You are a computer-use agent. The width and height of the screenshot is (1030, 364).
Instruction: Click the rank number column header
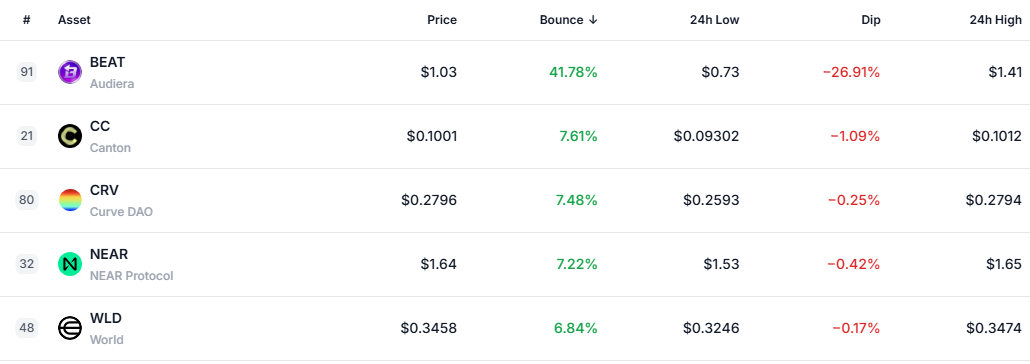(27, 20)
